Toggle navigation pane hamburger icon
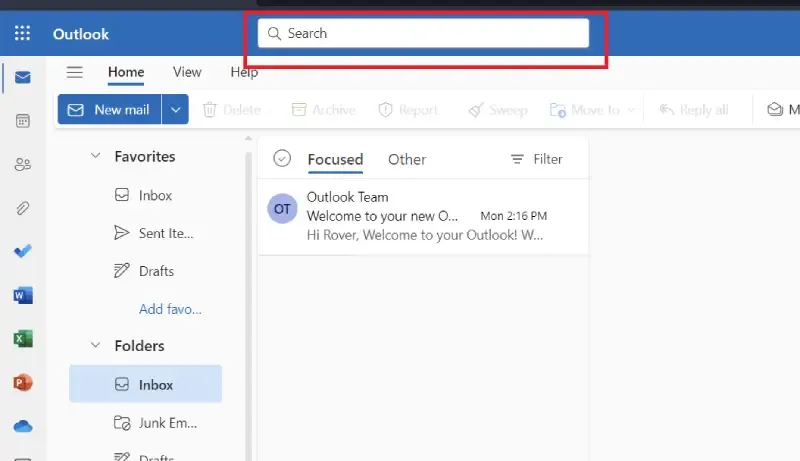 click(74, 72)
